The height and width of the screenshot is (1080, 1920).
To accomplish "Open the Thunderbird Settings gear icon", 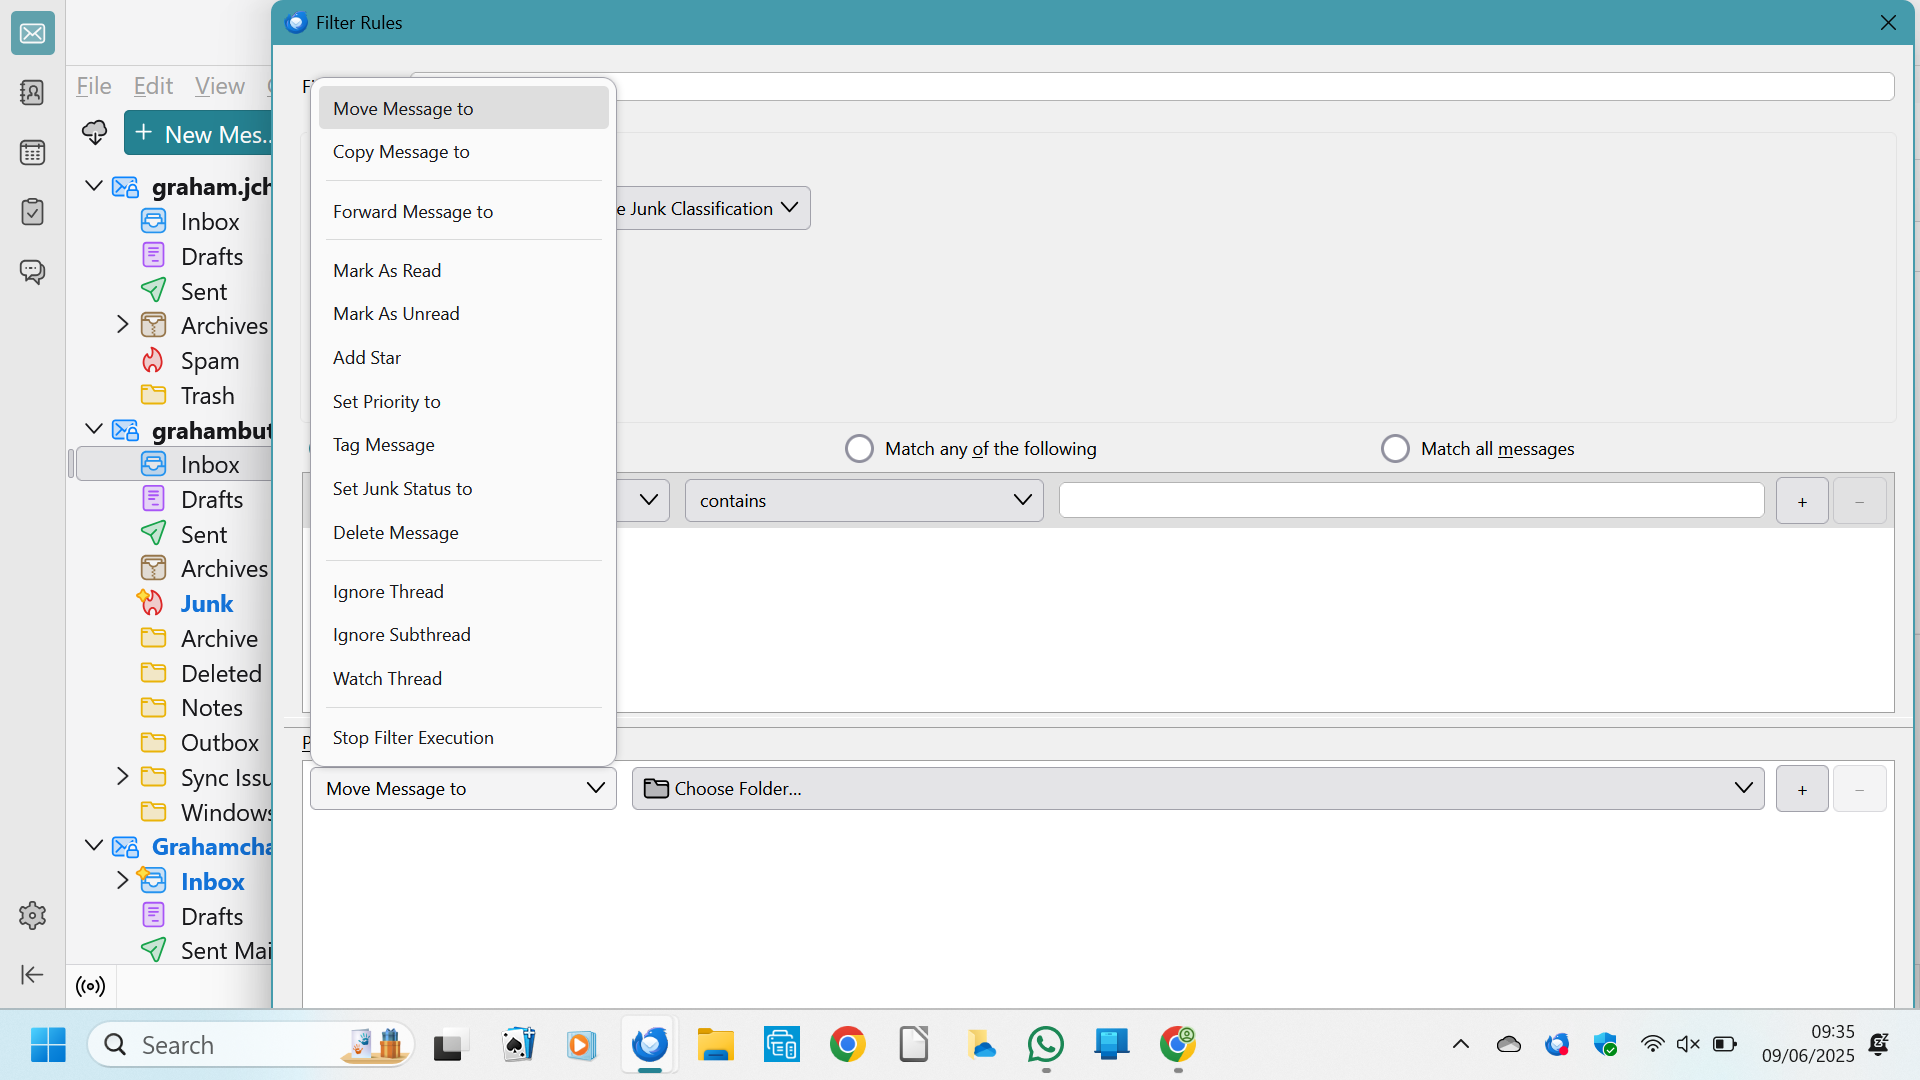I will (32, 915).
